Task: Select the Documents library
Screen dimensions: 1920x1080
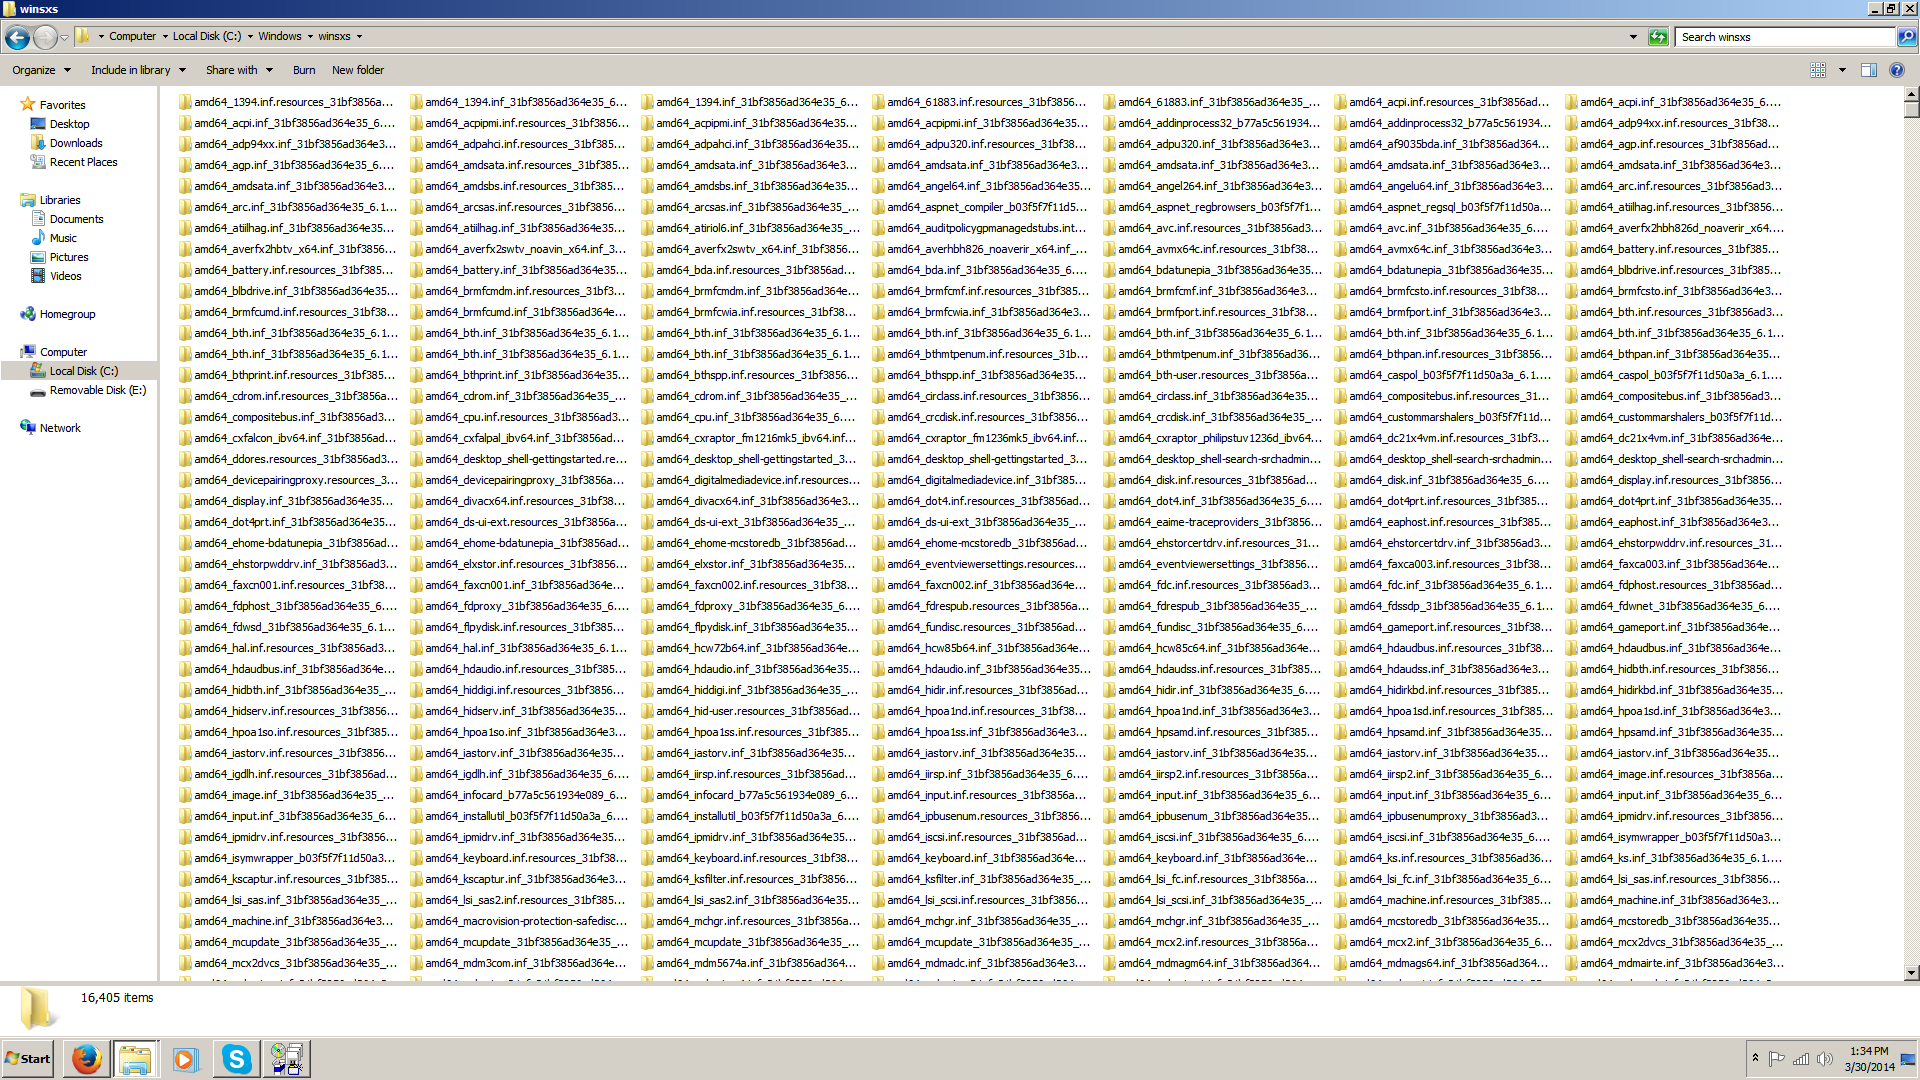Action: 76,219
